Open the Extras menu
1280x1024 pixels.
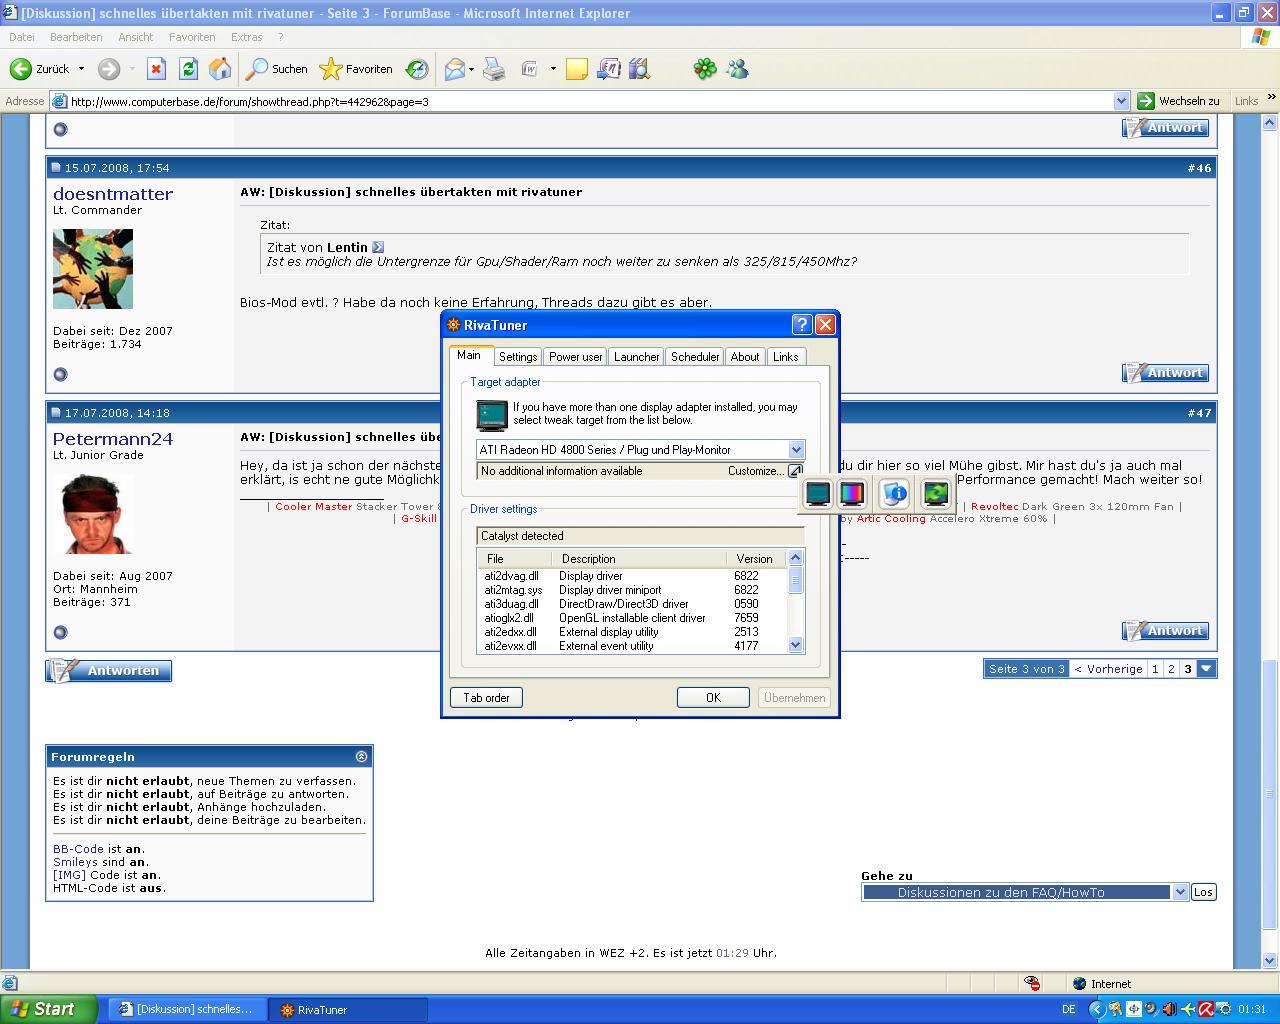246,37
